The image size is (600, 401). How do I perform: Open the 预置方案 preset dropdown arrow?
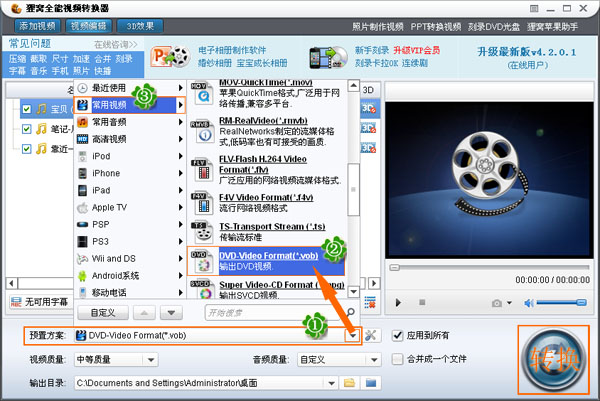(x=353, y=336)
